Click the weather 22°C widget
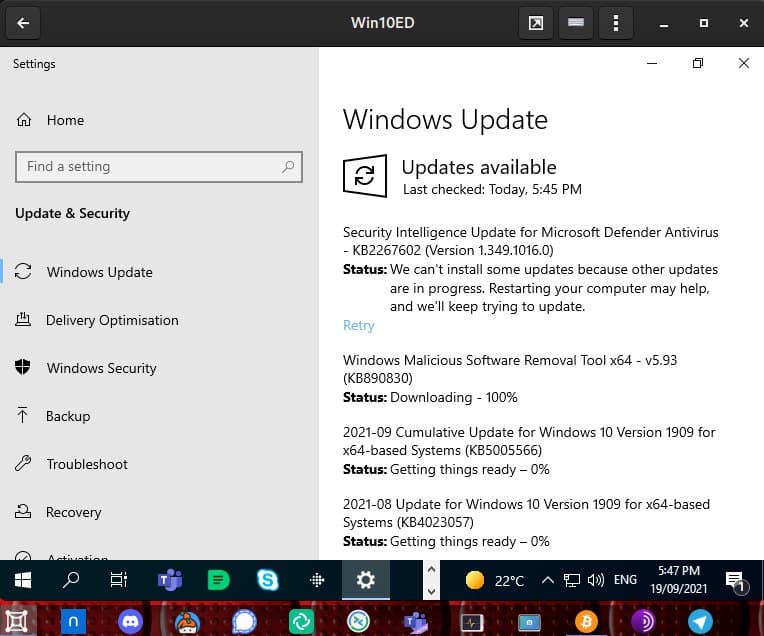This screenshot has height=636, width=764. tap(494, 580)
